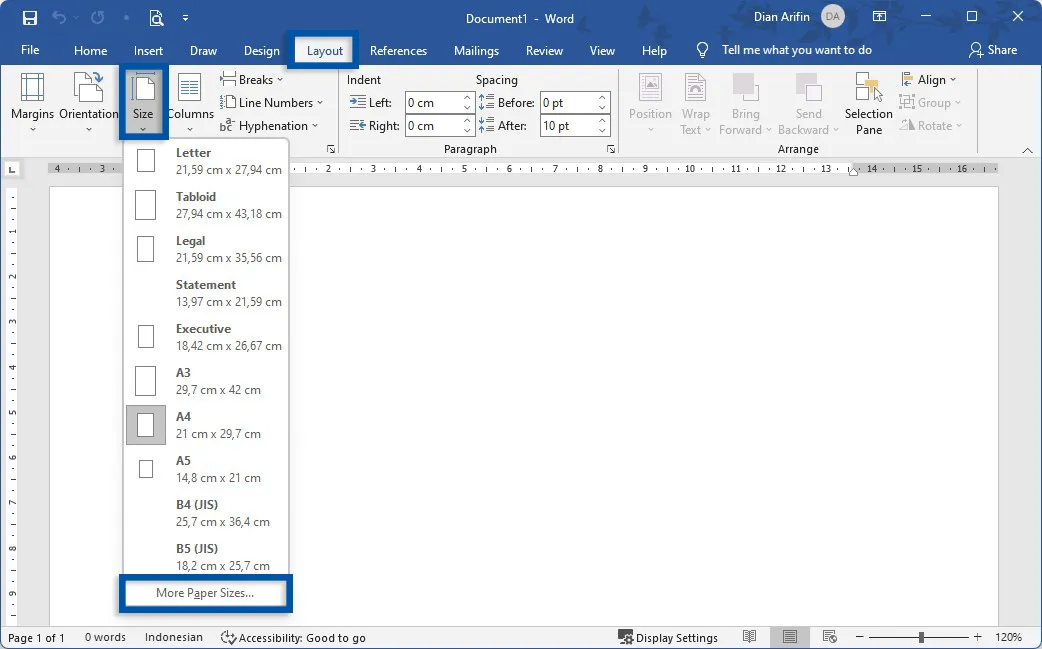The width and height of the screenshot is (1042, 649).
Task: Open the Wrap Text options
Action: [x=695, y=100]
